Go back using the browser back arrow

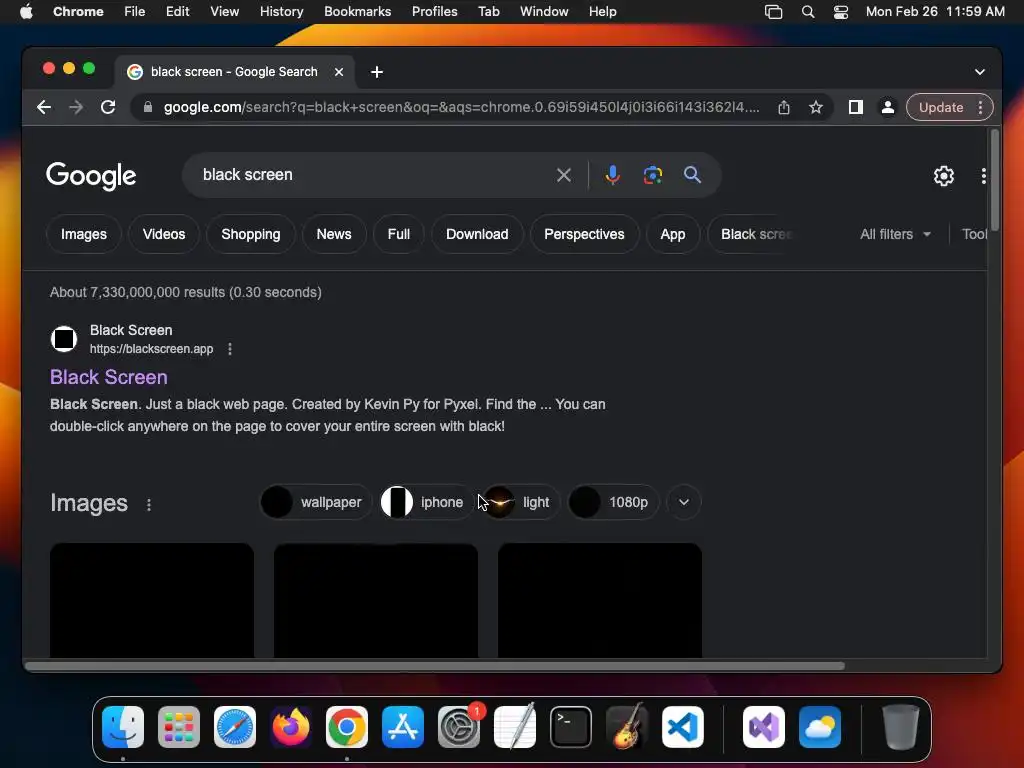pyautogui.click(x=44, y=107)
